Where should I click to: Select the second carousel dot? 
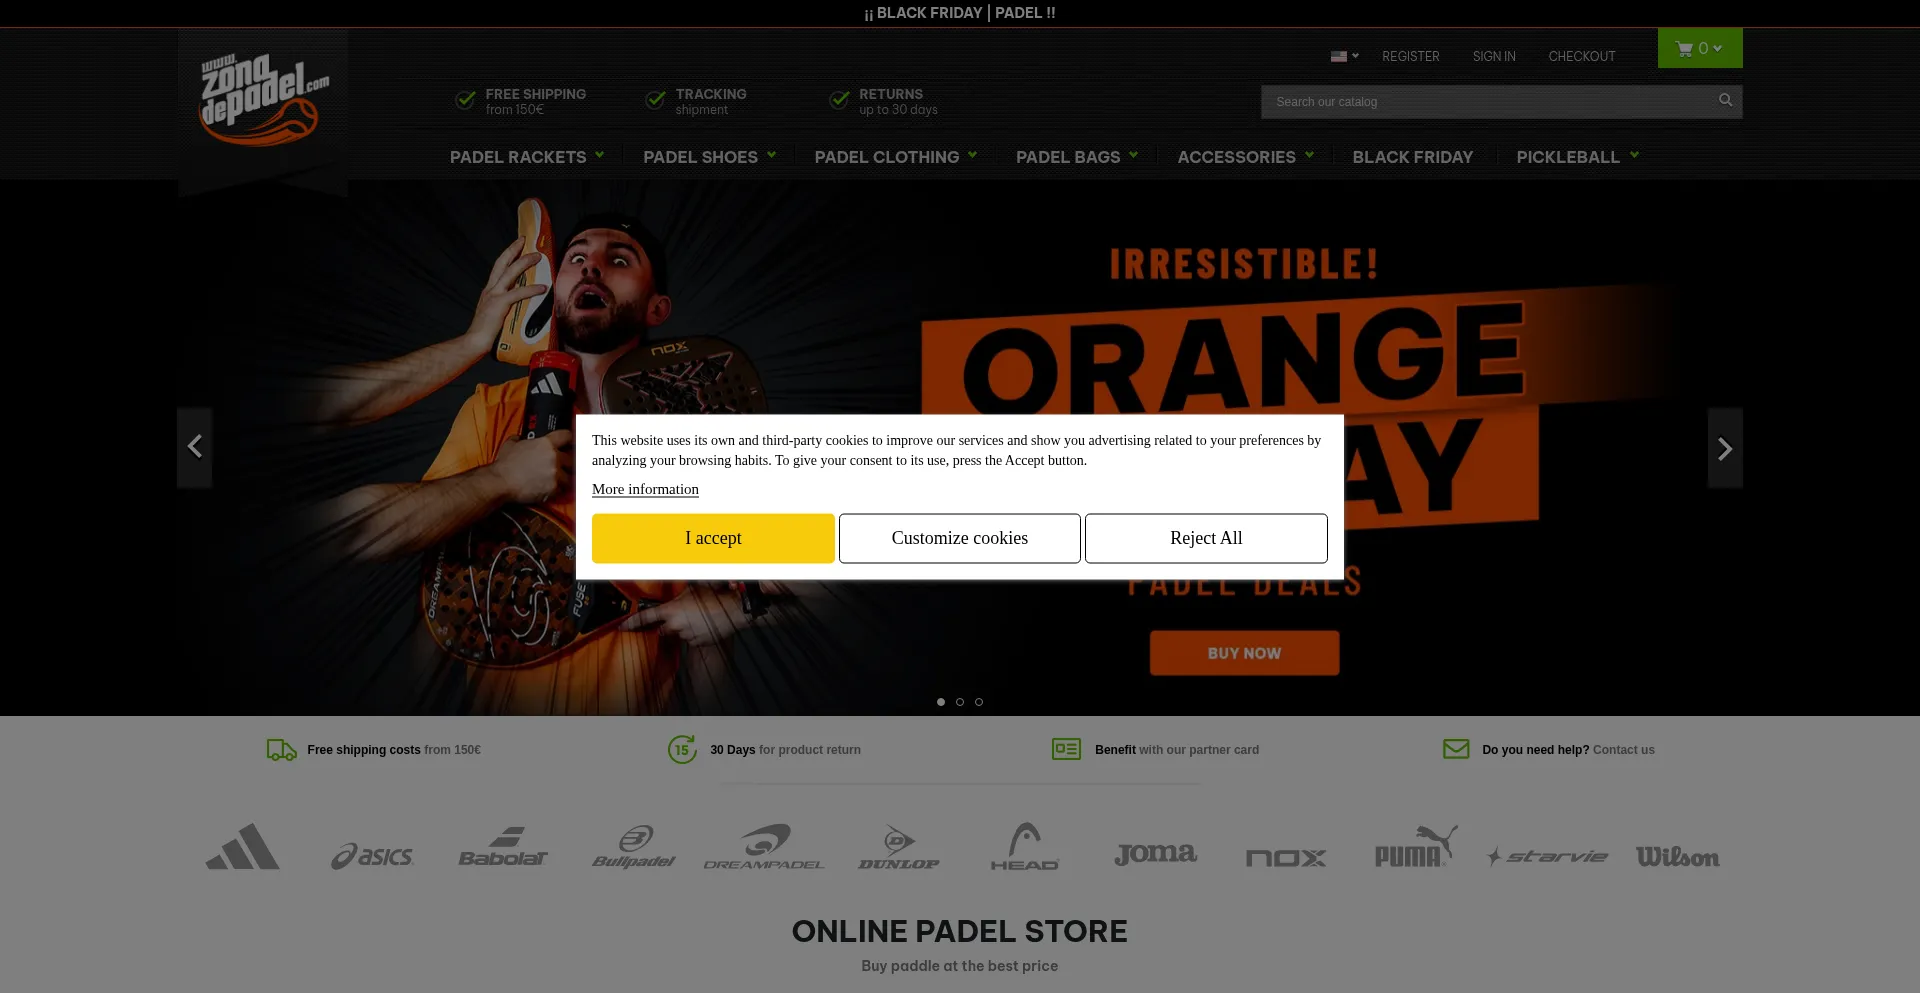click(x=960, y=702)
